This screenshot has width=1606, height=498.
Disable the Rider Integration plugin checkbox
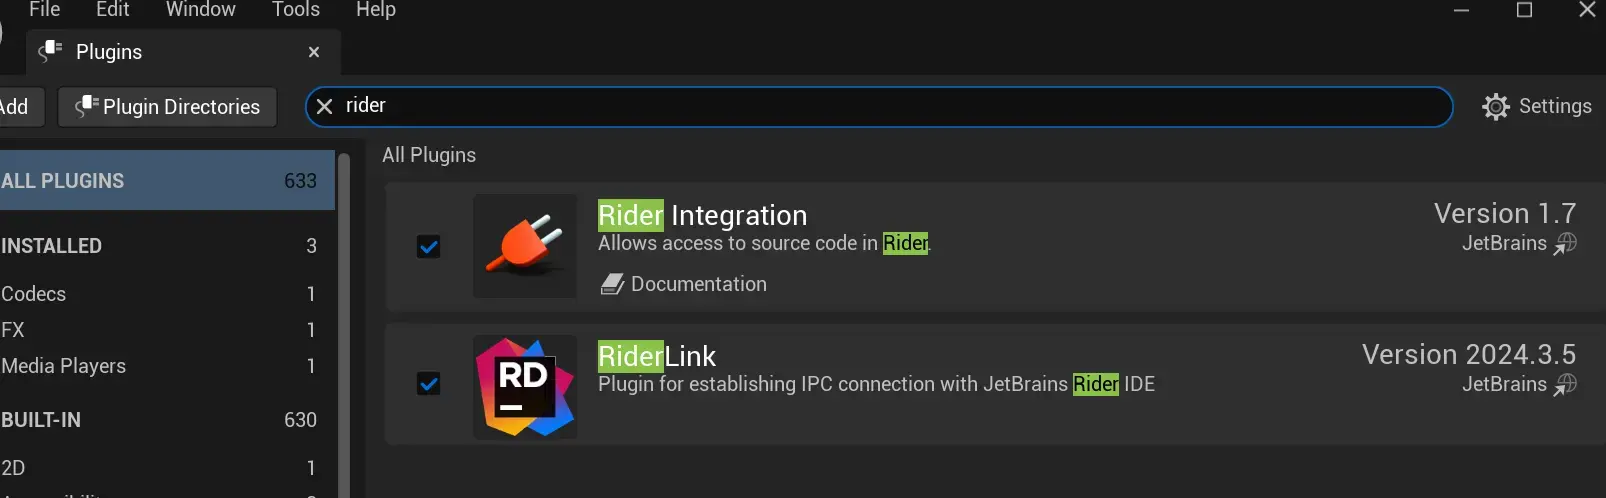[x=428, y=246]
